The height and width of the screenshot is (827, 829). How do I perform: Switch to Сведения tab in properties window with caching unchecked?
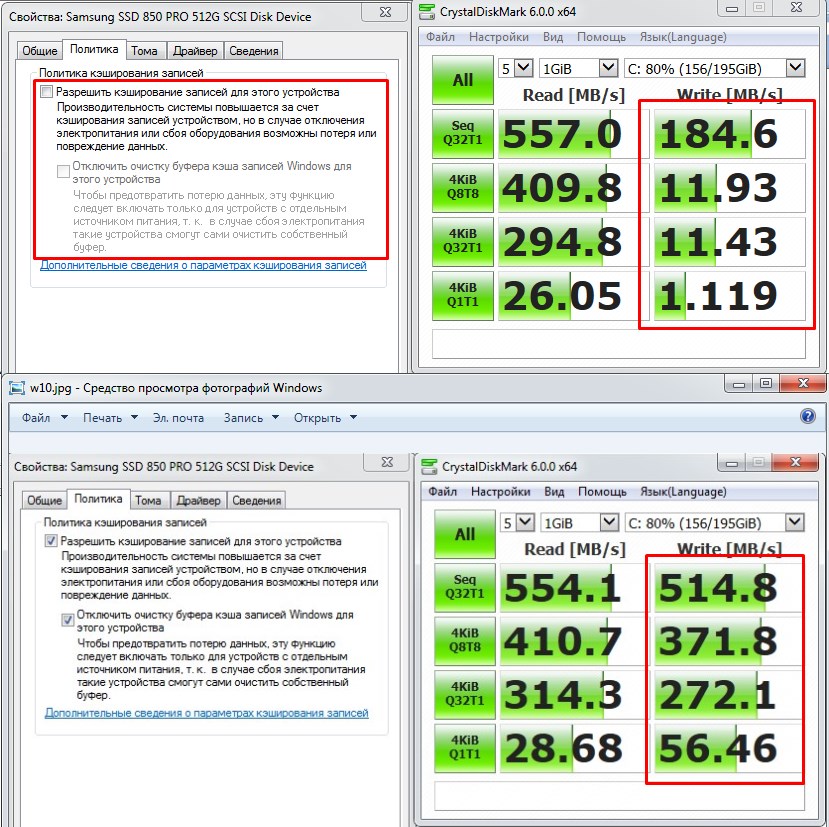pyautogui.click(x=253, y=51)
